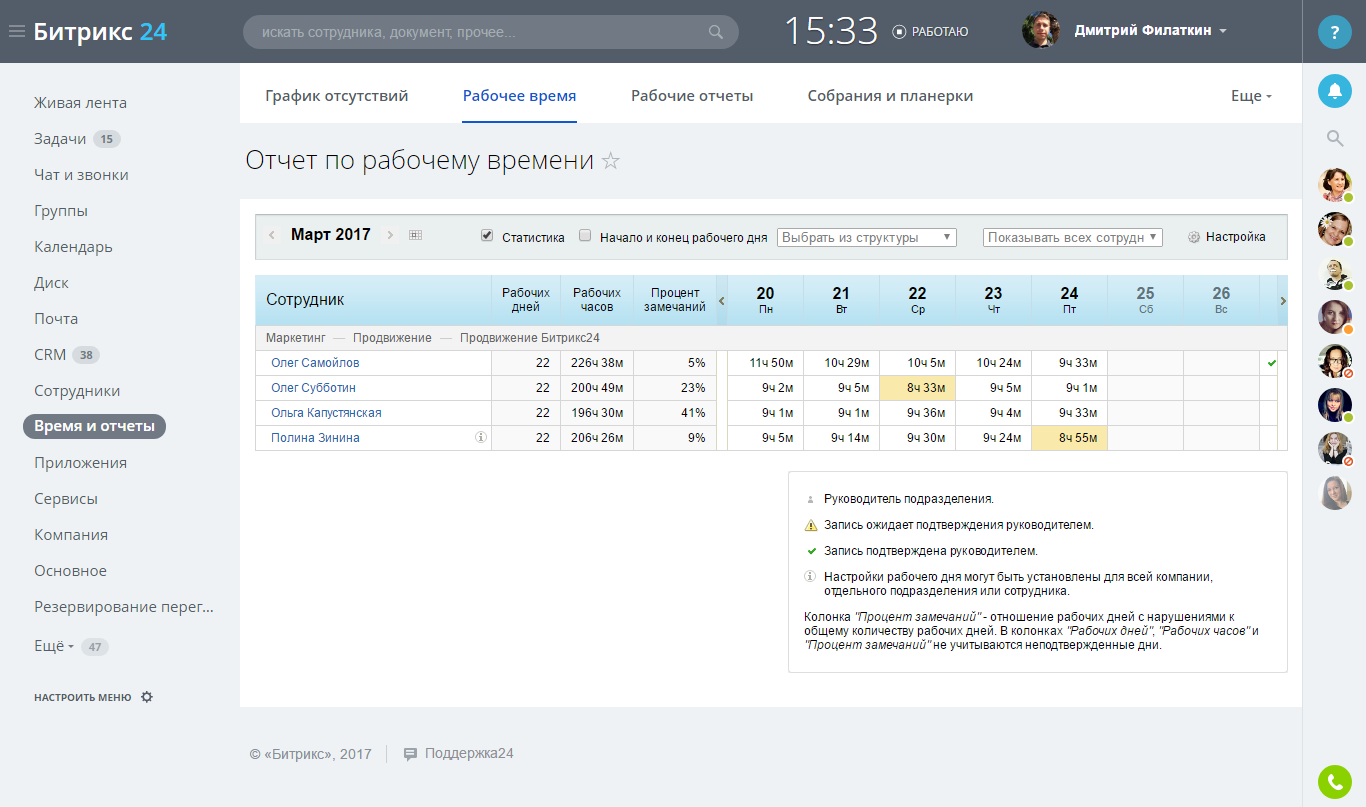Image resolution: width=1366 pixels, height=807 pixels.
Task: Open the Рабочие отчеты tab
Action: [692, 96]
